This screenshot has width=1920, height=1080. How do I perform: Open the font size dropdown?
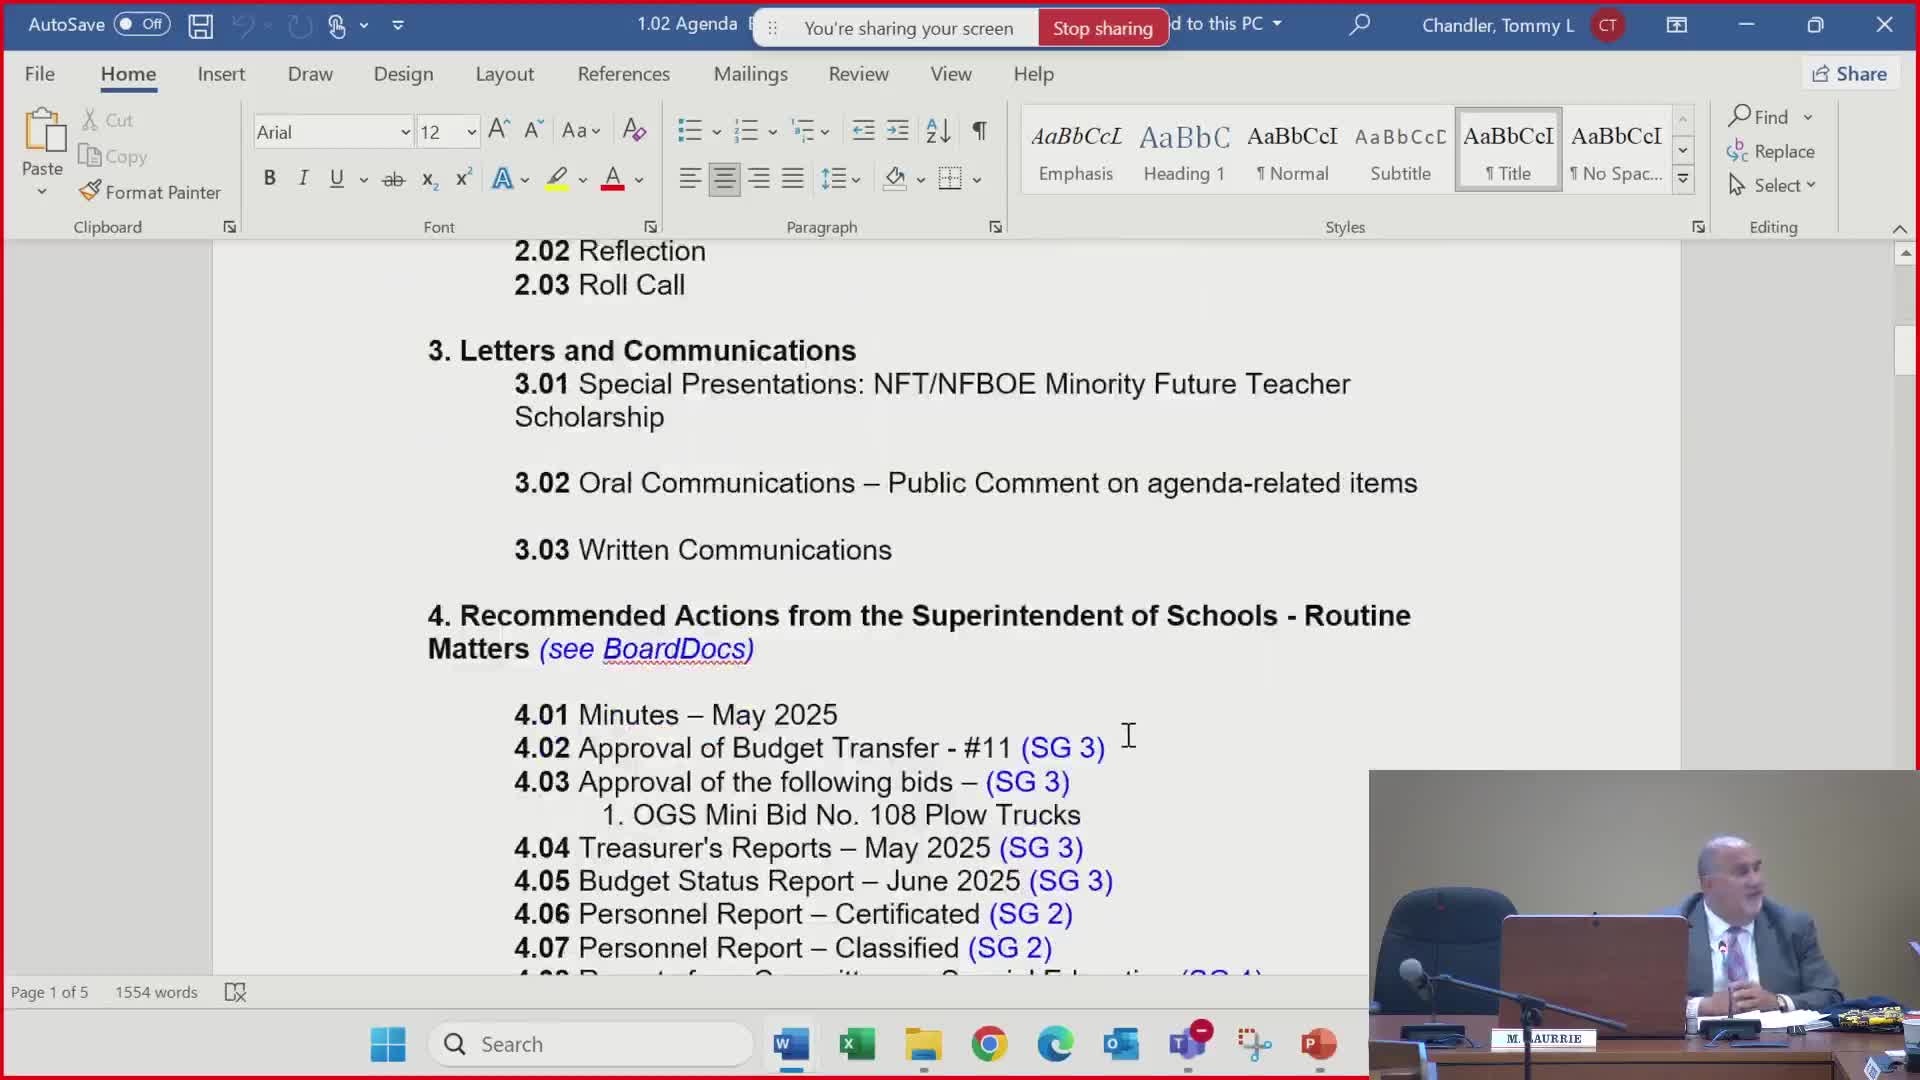[x=471, y=132]
